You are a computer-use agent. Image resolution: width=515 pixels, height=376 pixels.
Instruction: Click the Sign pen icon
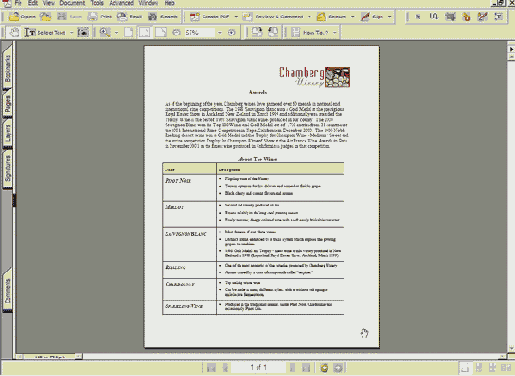click(365, 16)
